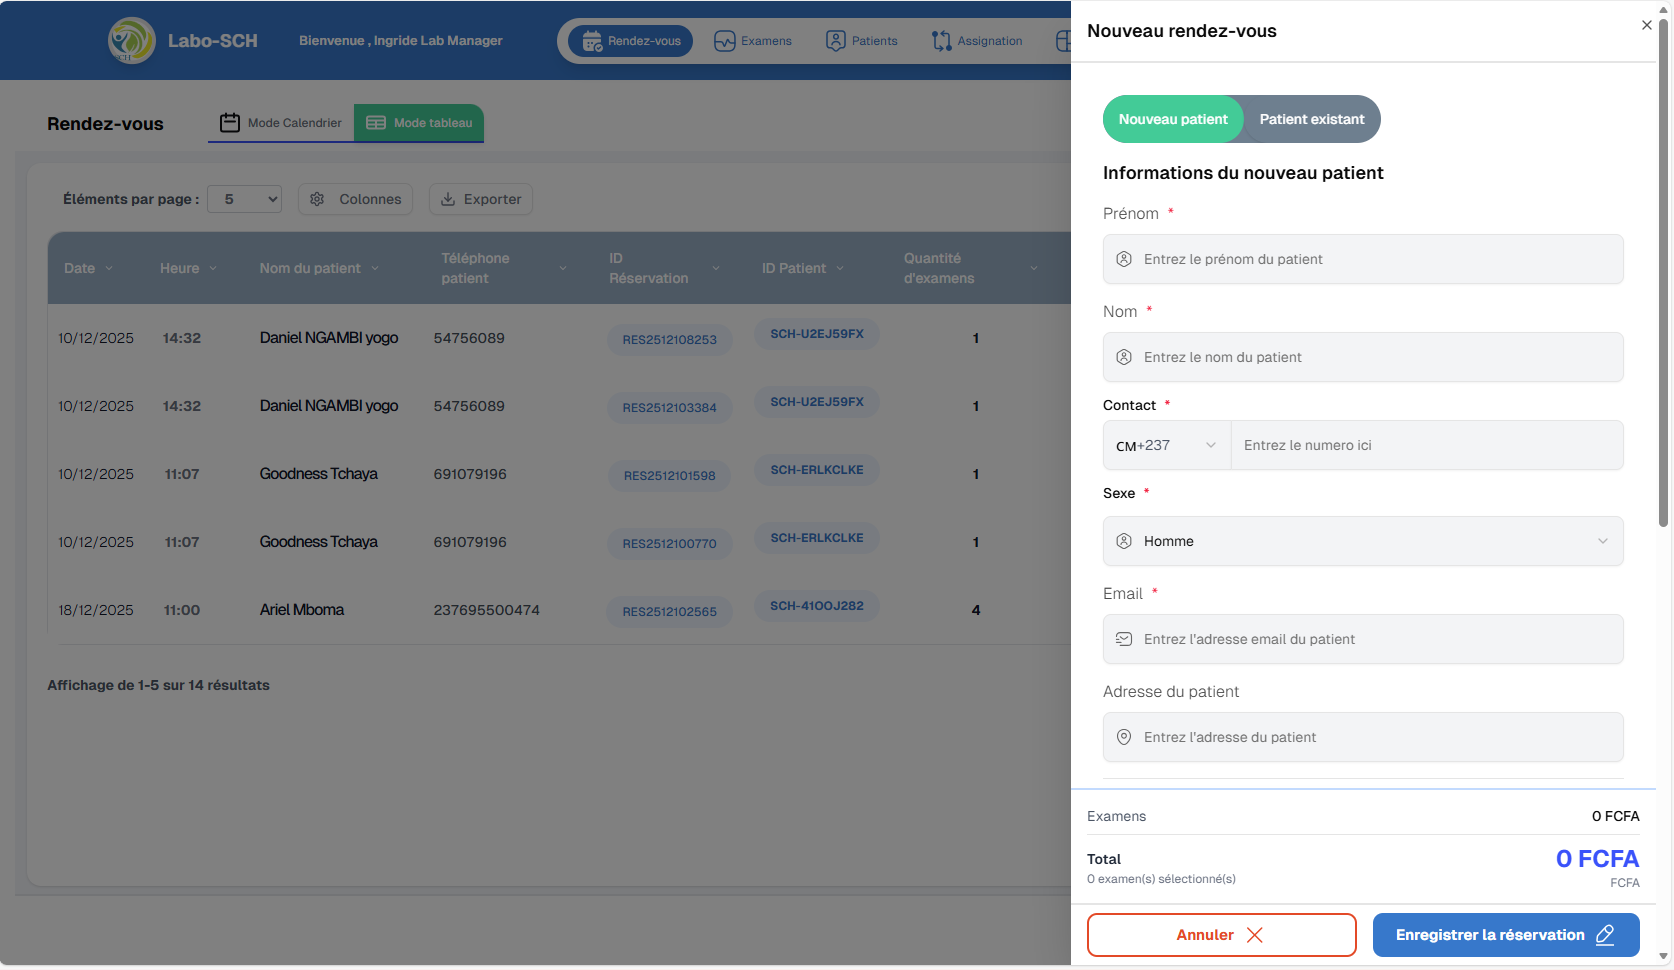Close the Nouveau rendez-vous panel
This screenshot has width=1674, height=970.
click(1646, 25)
